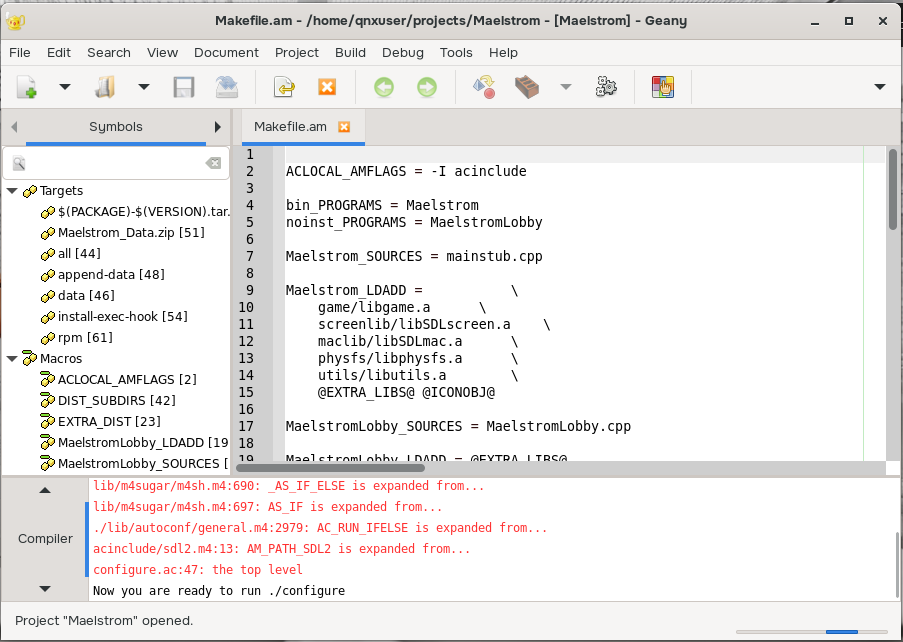Click the Open file toolbar icon
903x642 pixels.
point(105,88)
